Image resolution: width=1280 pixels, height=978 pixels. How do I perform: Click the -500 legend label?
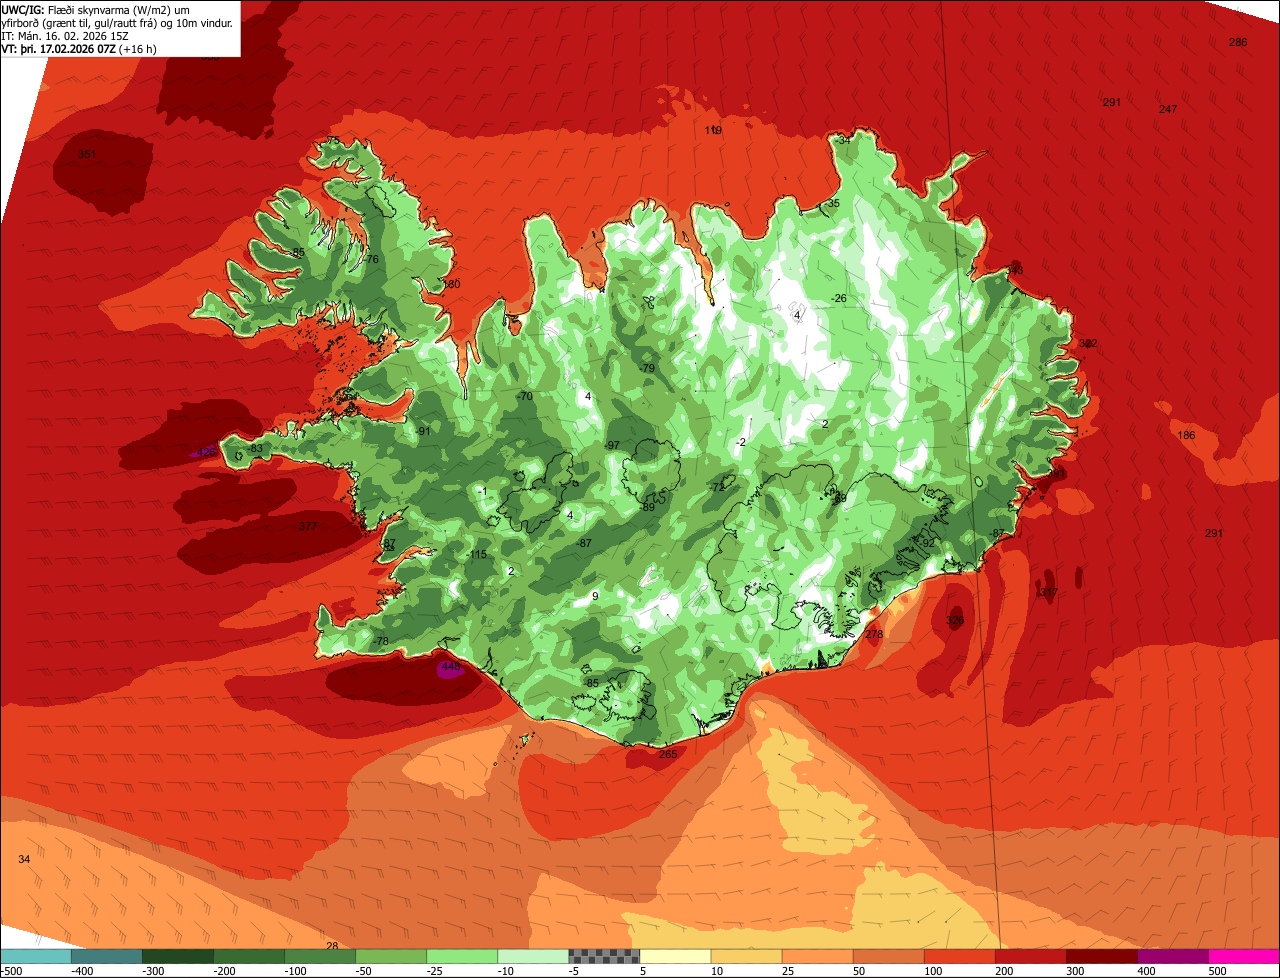pyautogui.click(x=12, y=970)
